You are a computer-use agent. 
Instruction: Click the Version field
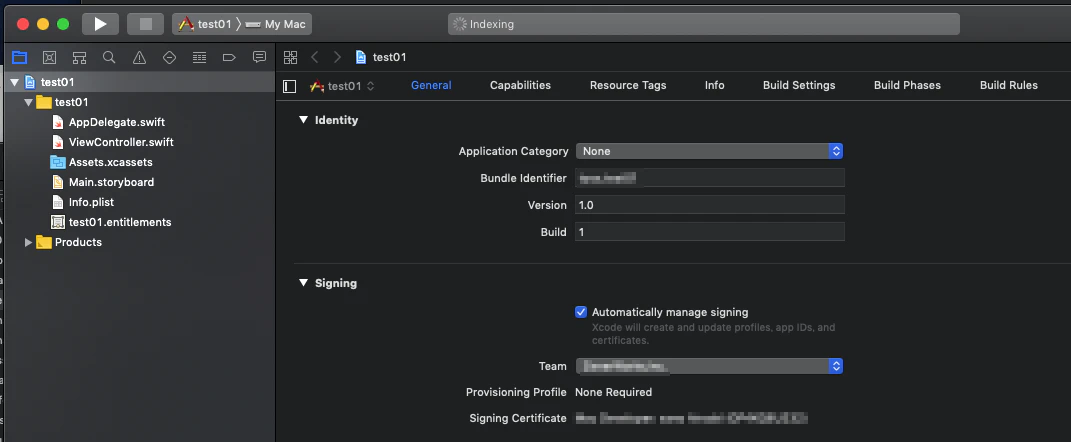click(x=710, y=205)
